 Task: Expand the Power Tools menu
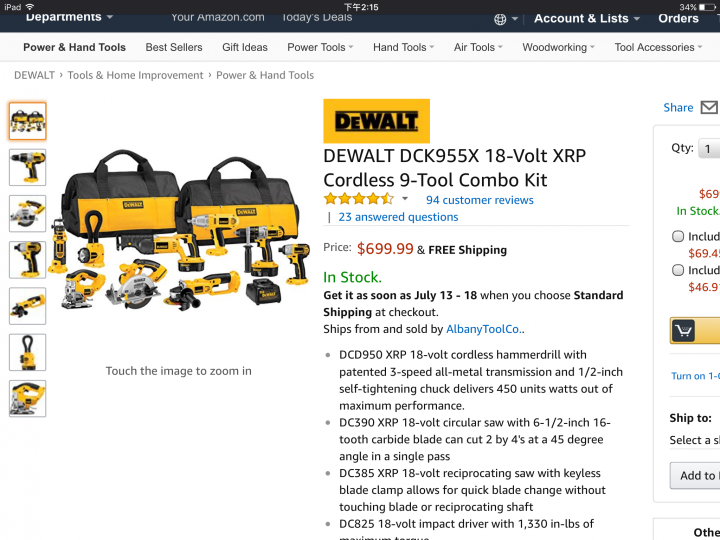coord(320,47)
